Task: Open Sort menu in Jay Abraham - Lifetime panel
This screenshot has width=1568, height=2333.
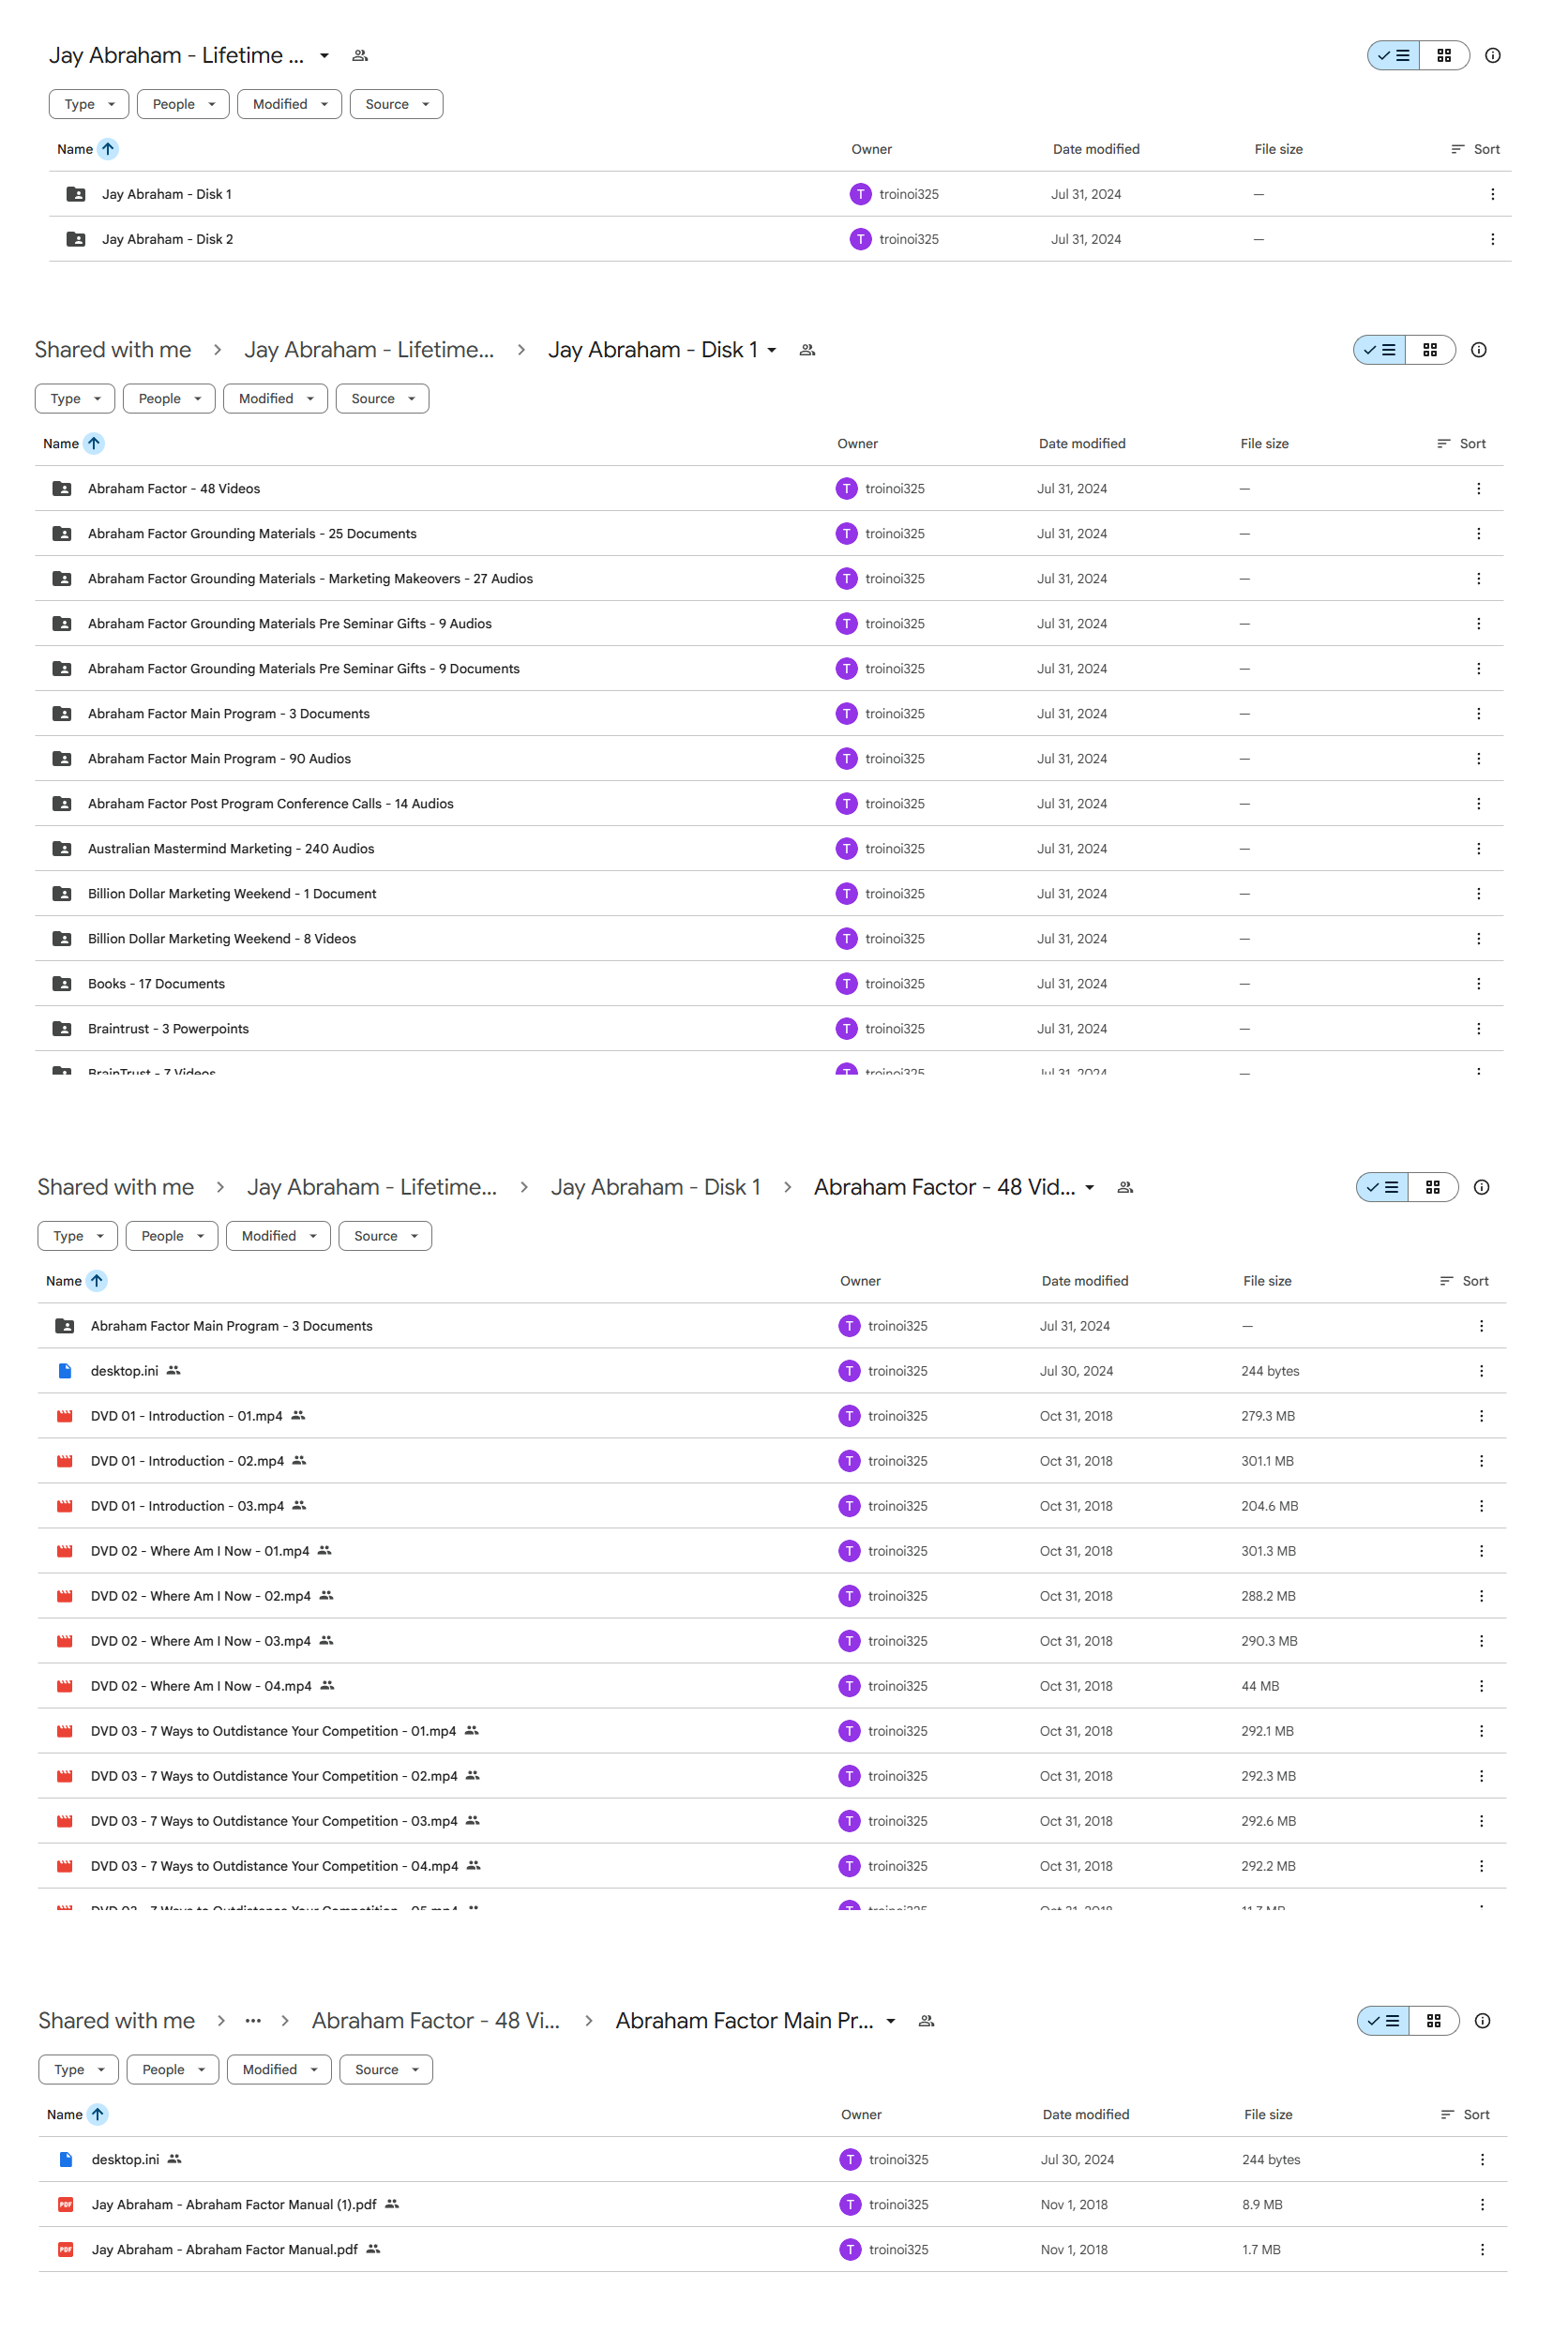Action: click(1476, 149)
